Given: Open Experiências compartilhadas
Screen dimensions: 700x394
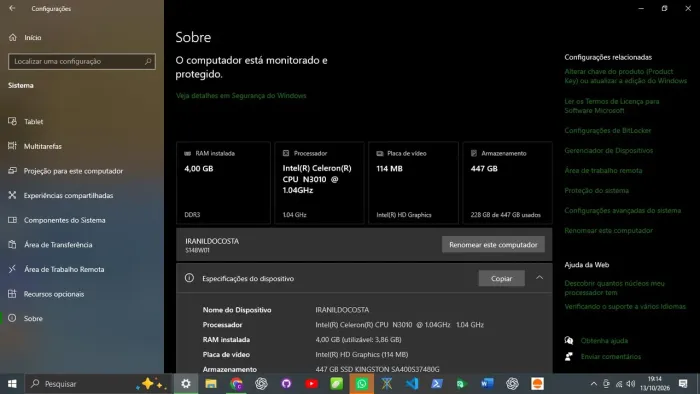Looking at the screenshot, I should point(68,195).
